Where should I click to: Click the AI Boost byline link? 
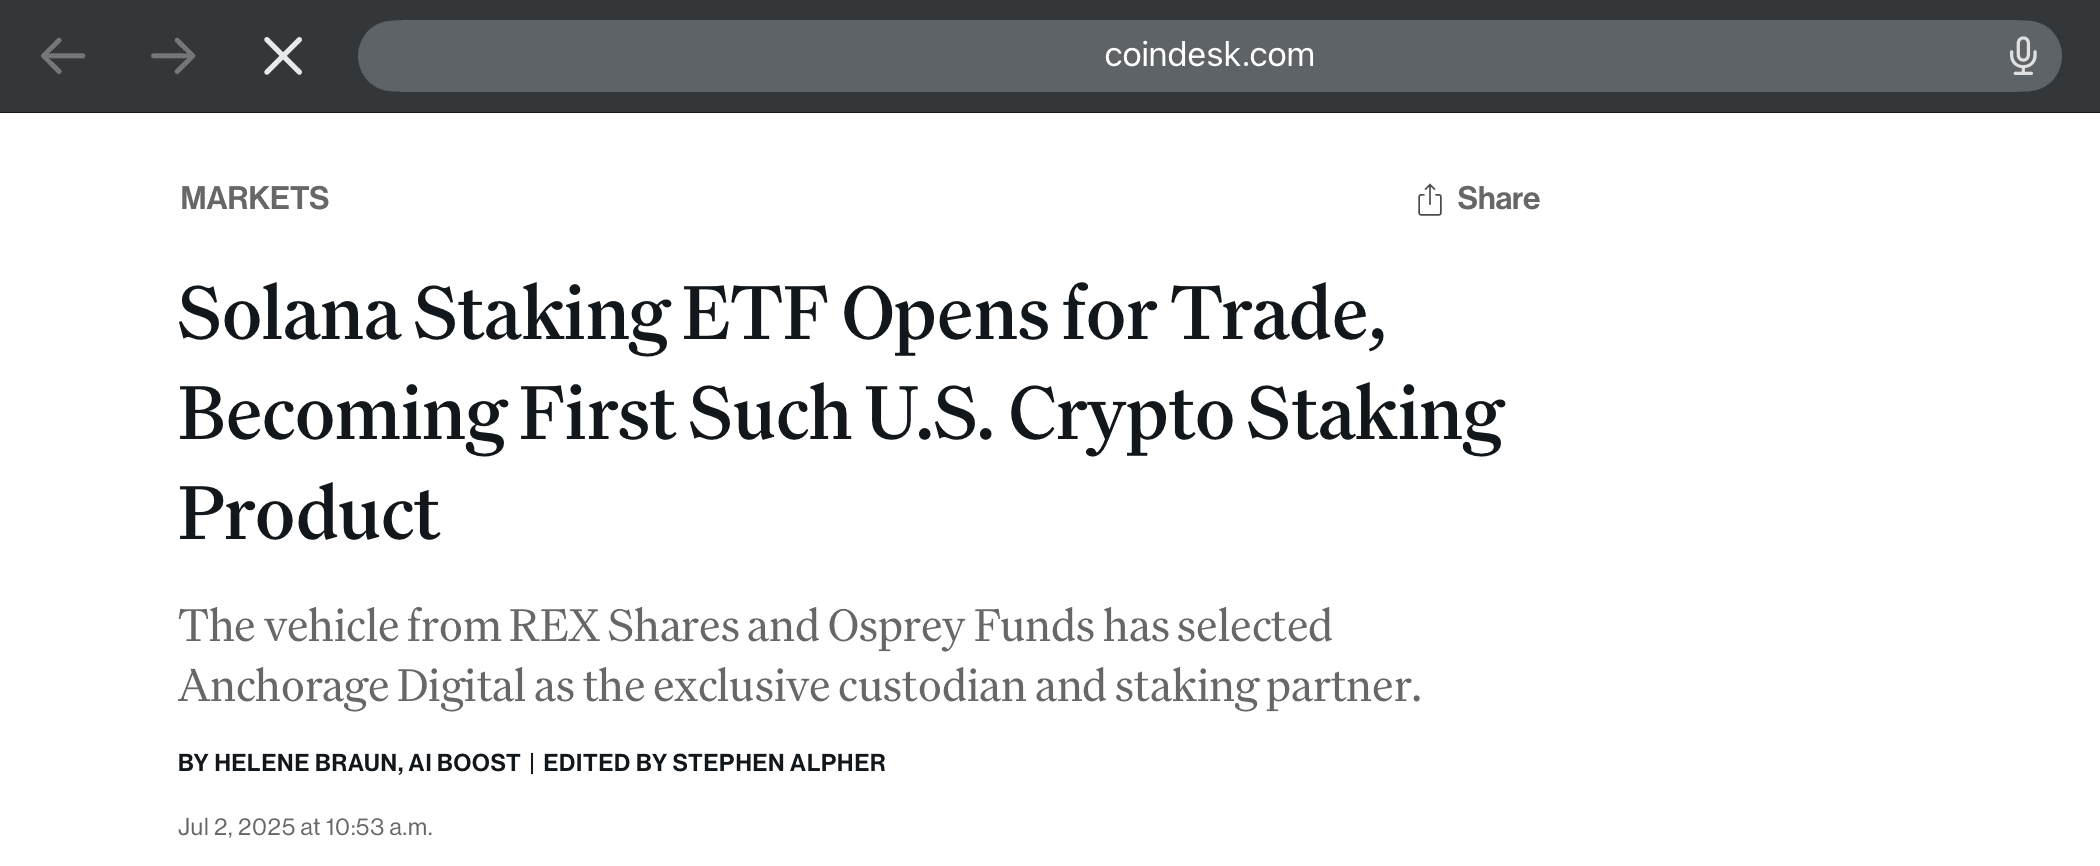coord(464,763)
